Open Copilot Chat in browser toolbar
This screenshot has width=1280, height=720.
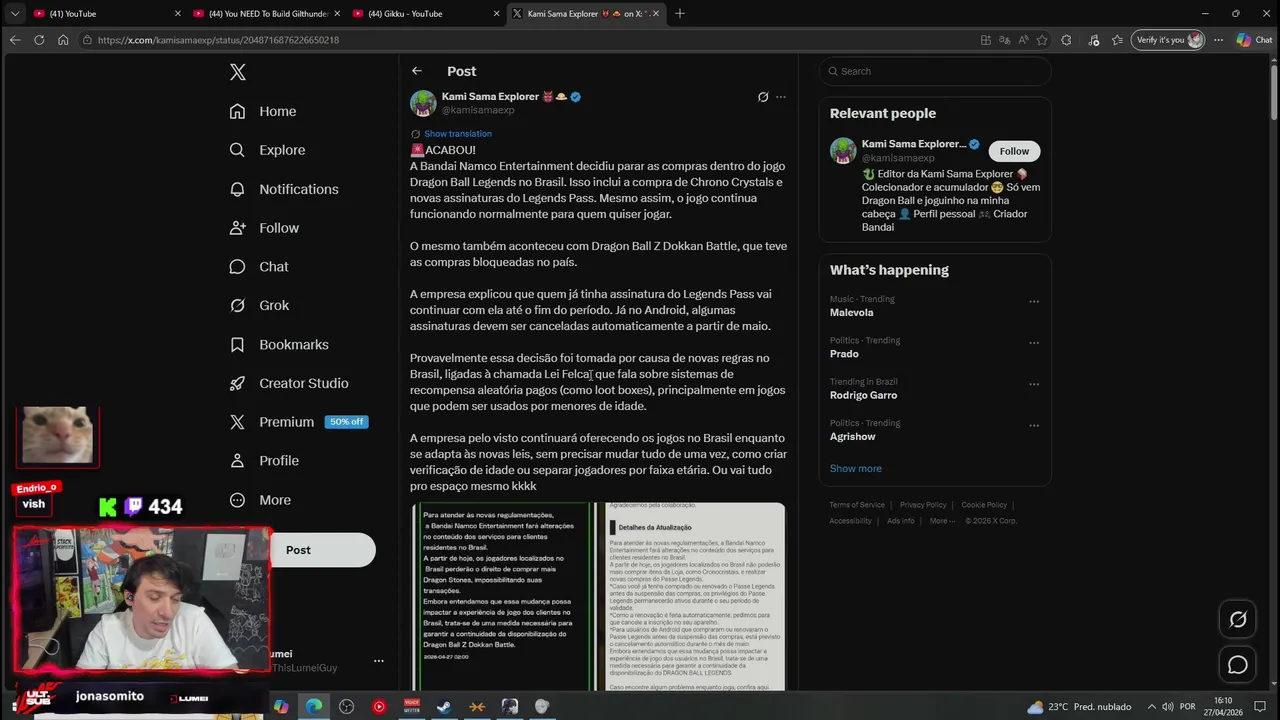point(1254,40)
